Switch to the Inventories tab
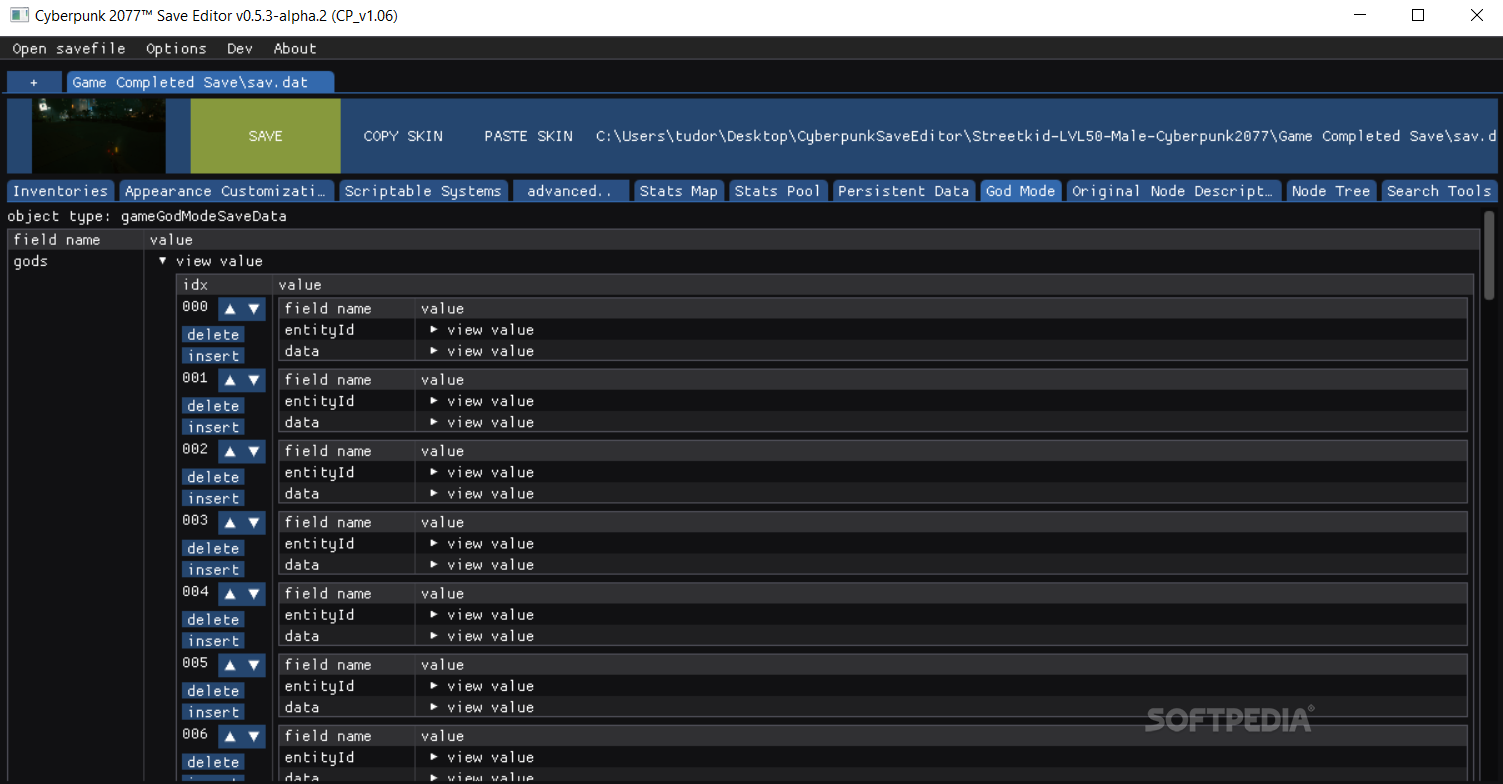The height and width of the screenshot is (784, 1503). [x=60, y=191]
